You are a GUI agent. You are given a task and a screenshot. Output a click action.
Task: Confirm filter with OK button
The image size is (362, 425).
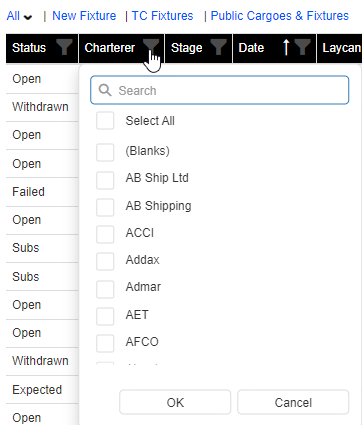pyautogui.click(x=175, y=402)
